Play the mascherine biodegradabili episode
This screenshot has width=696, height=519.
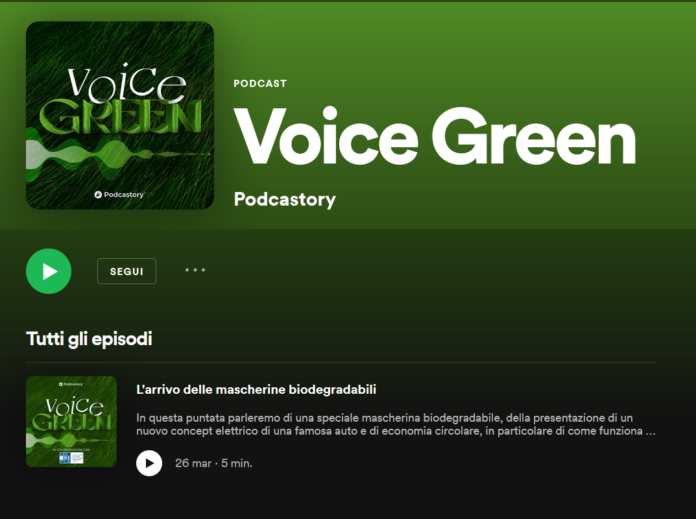point(149,463)
